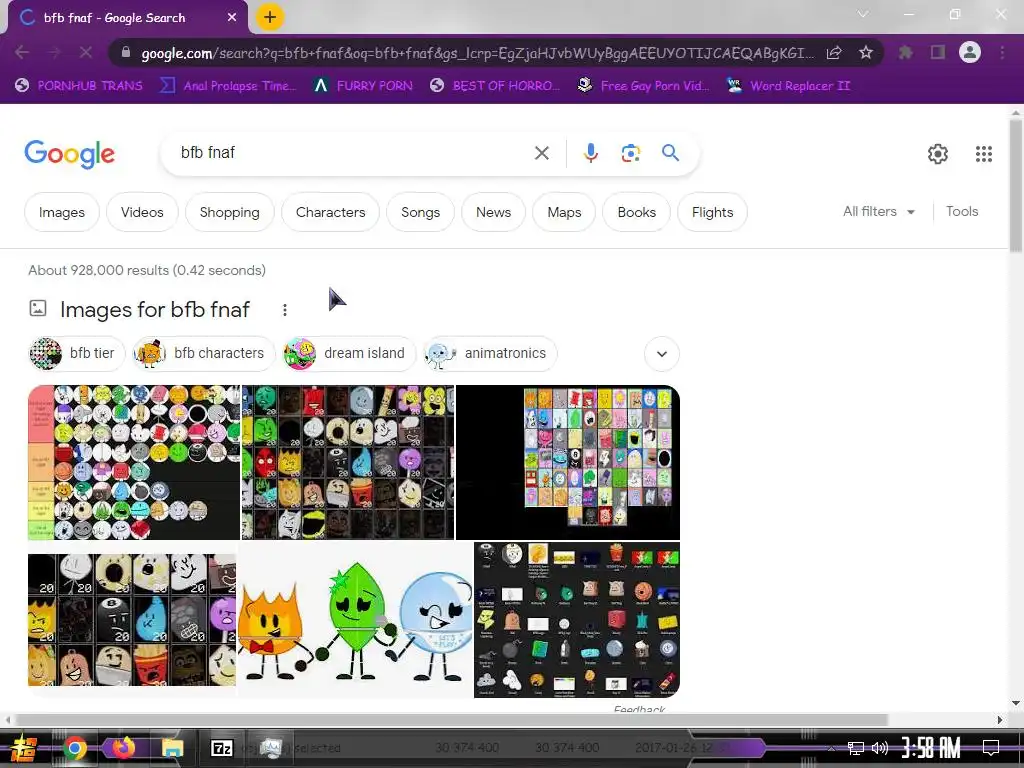The height and width of the screenshot is (768, 1024).
Task: Open Word Replacer II bookmark
Action: tap(789, 86)
